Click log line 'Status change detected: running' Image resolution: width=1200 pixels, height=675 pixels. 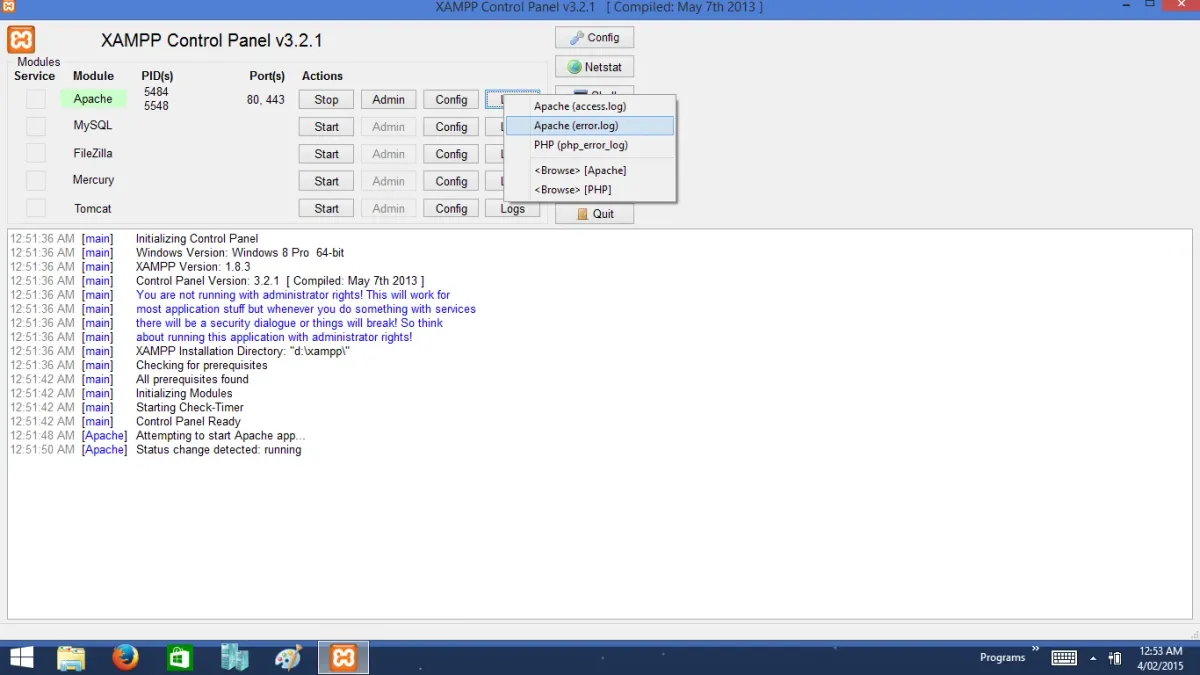[x=218, y=450]
